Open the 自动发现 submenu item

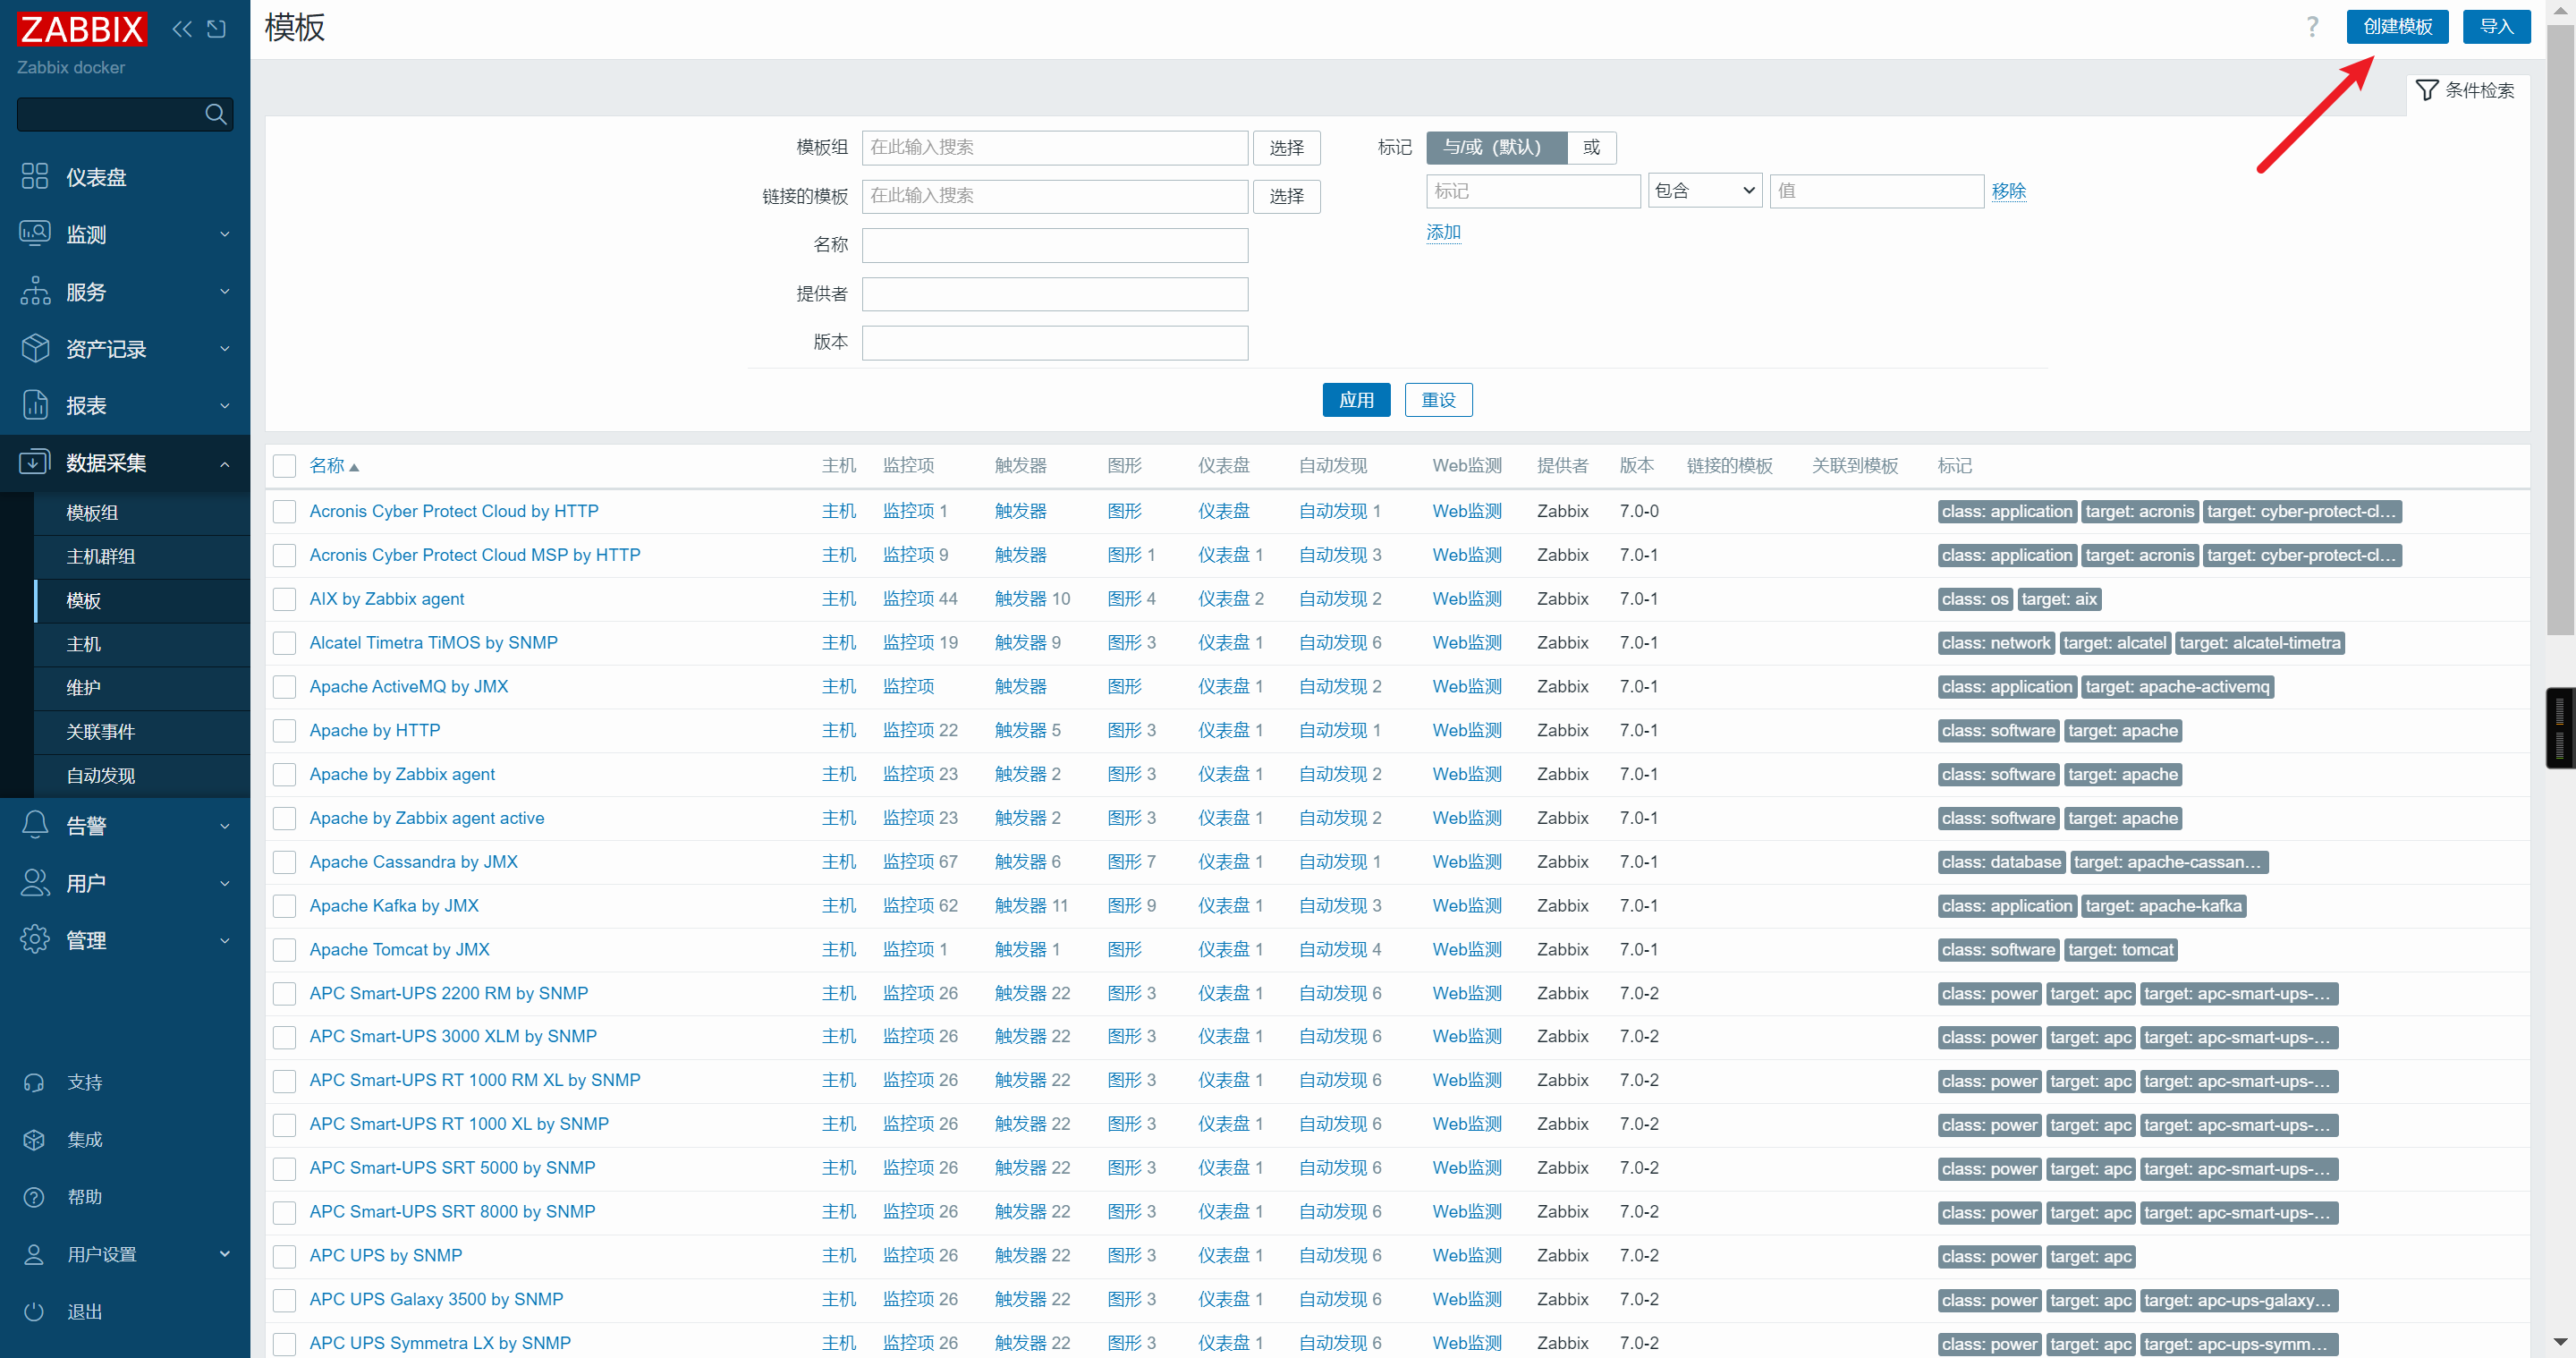coord(142,776)
